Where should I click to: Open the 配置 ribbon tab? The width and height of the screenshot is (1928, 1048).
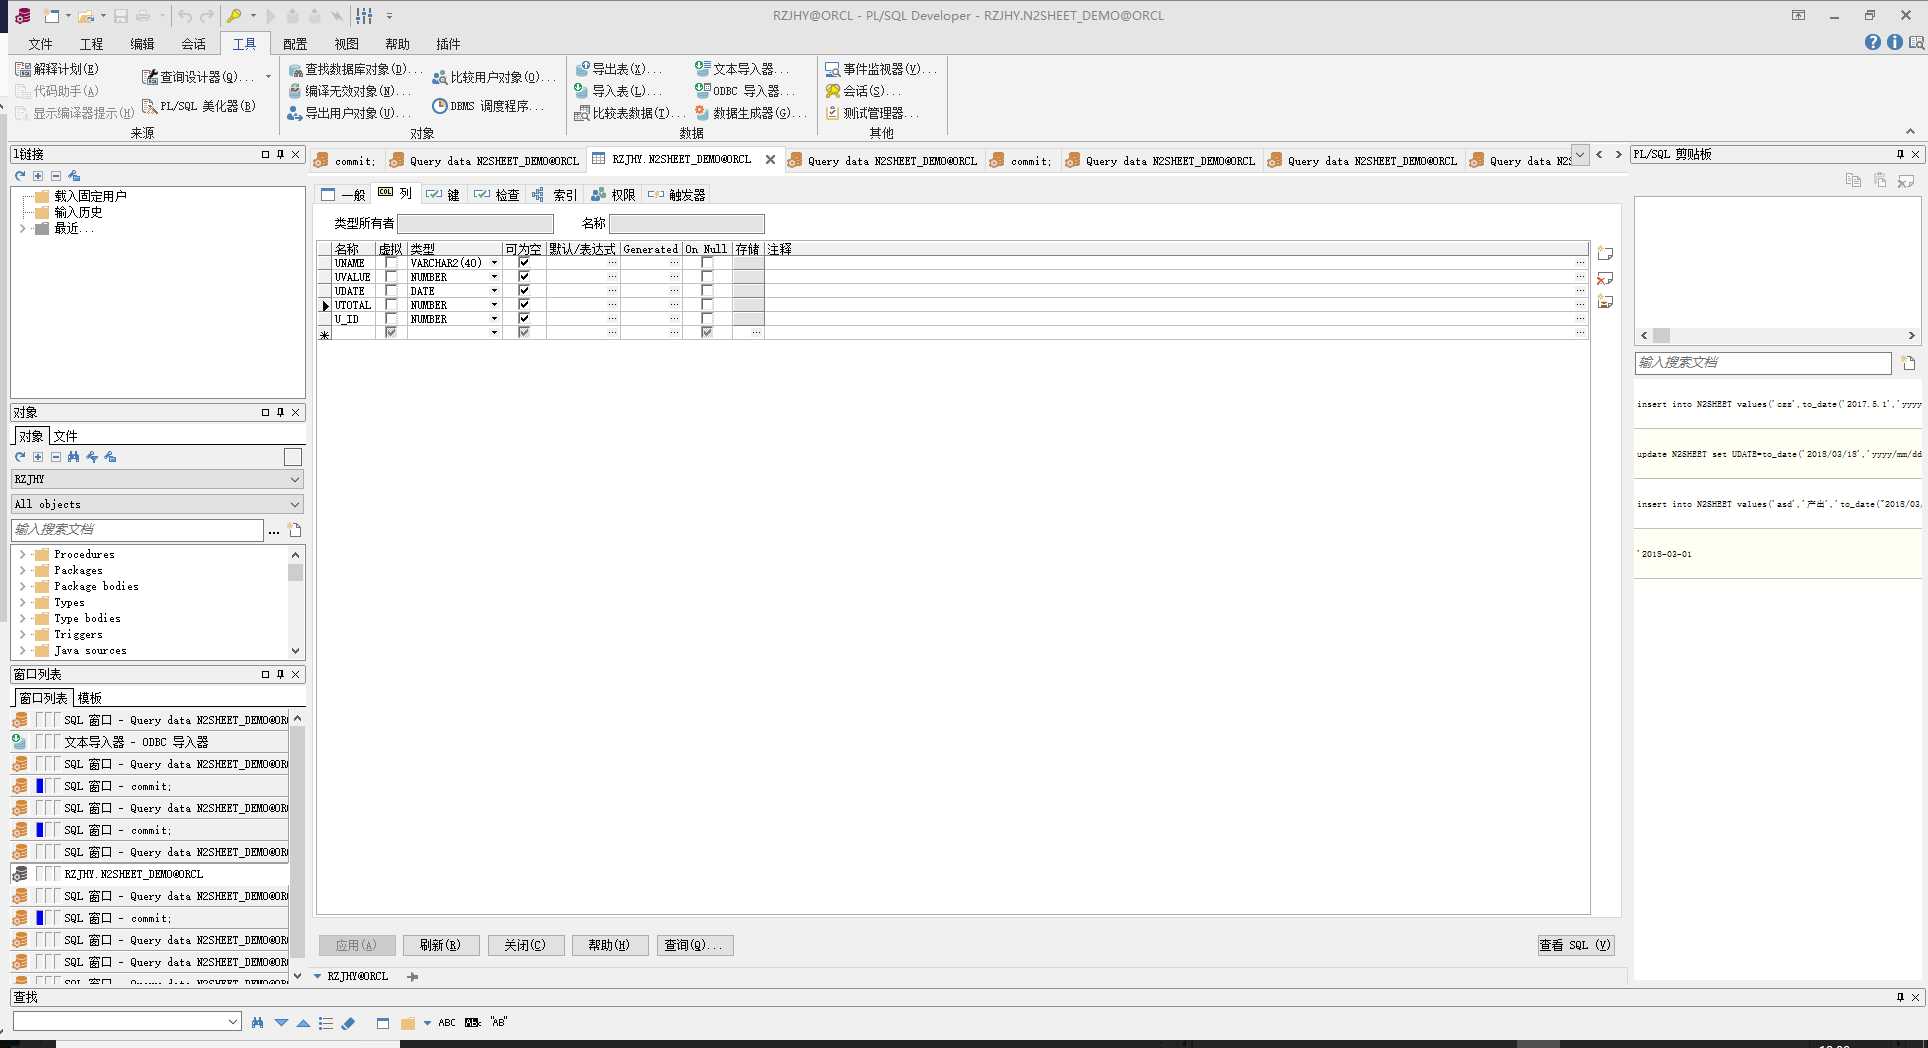point(295,44)
